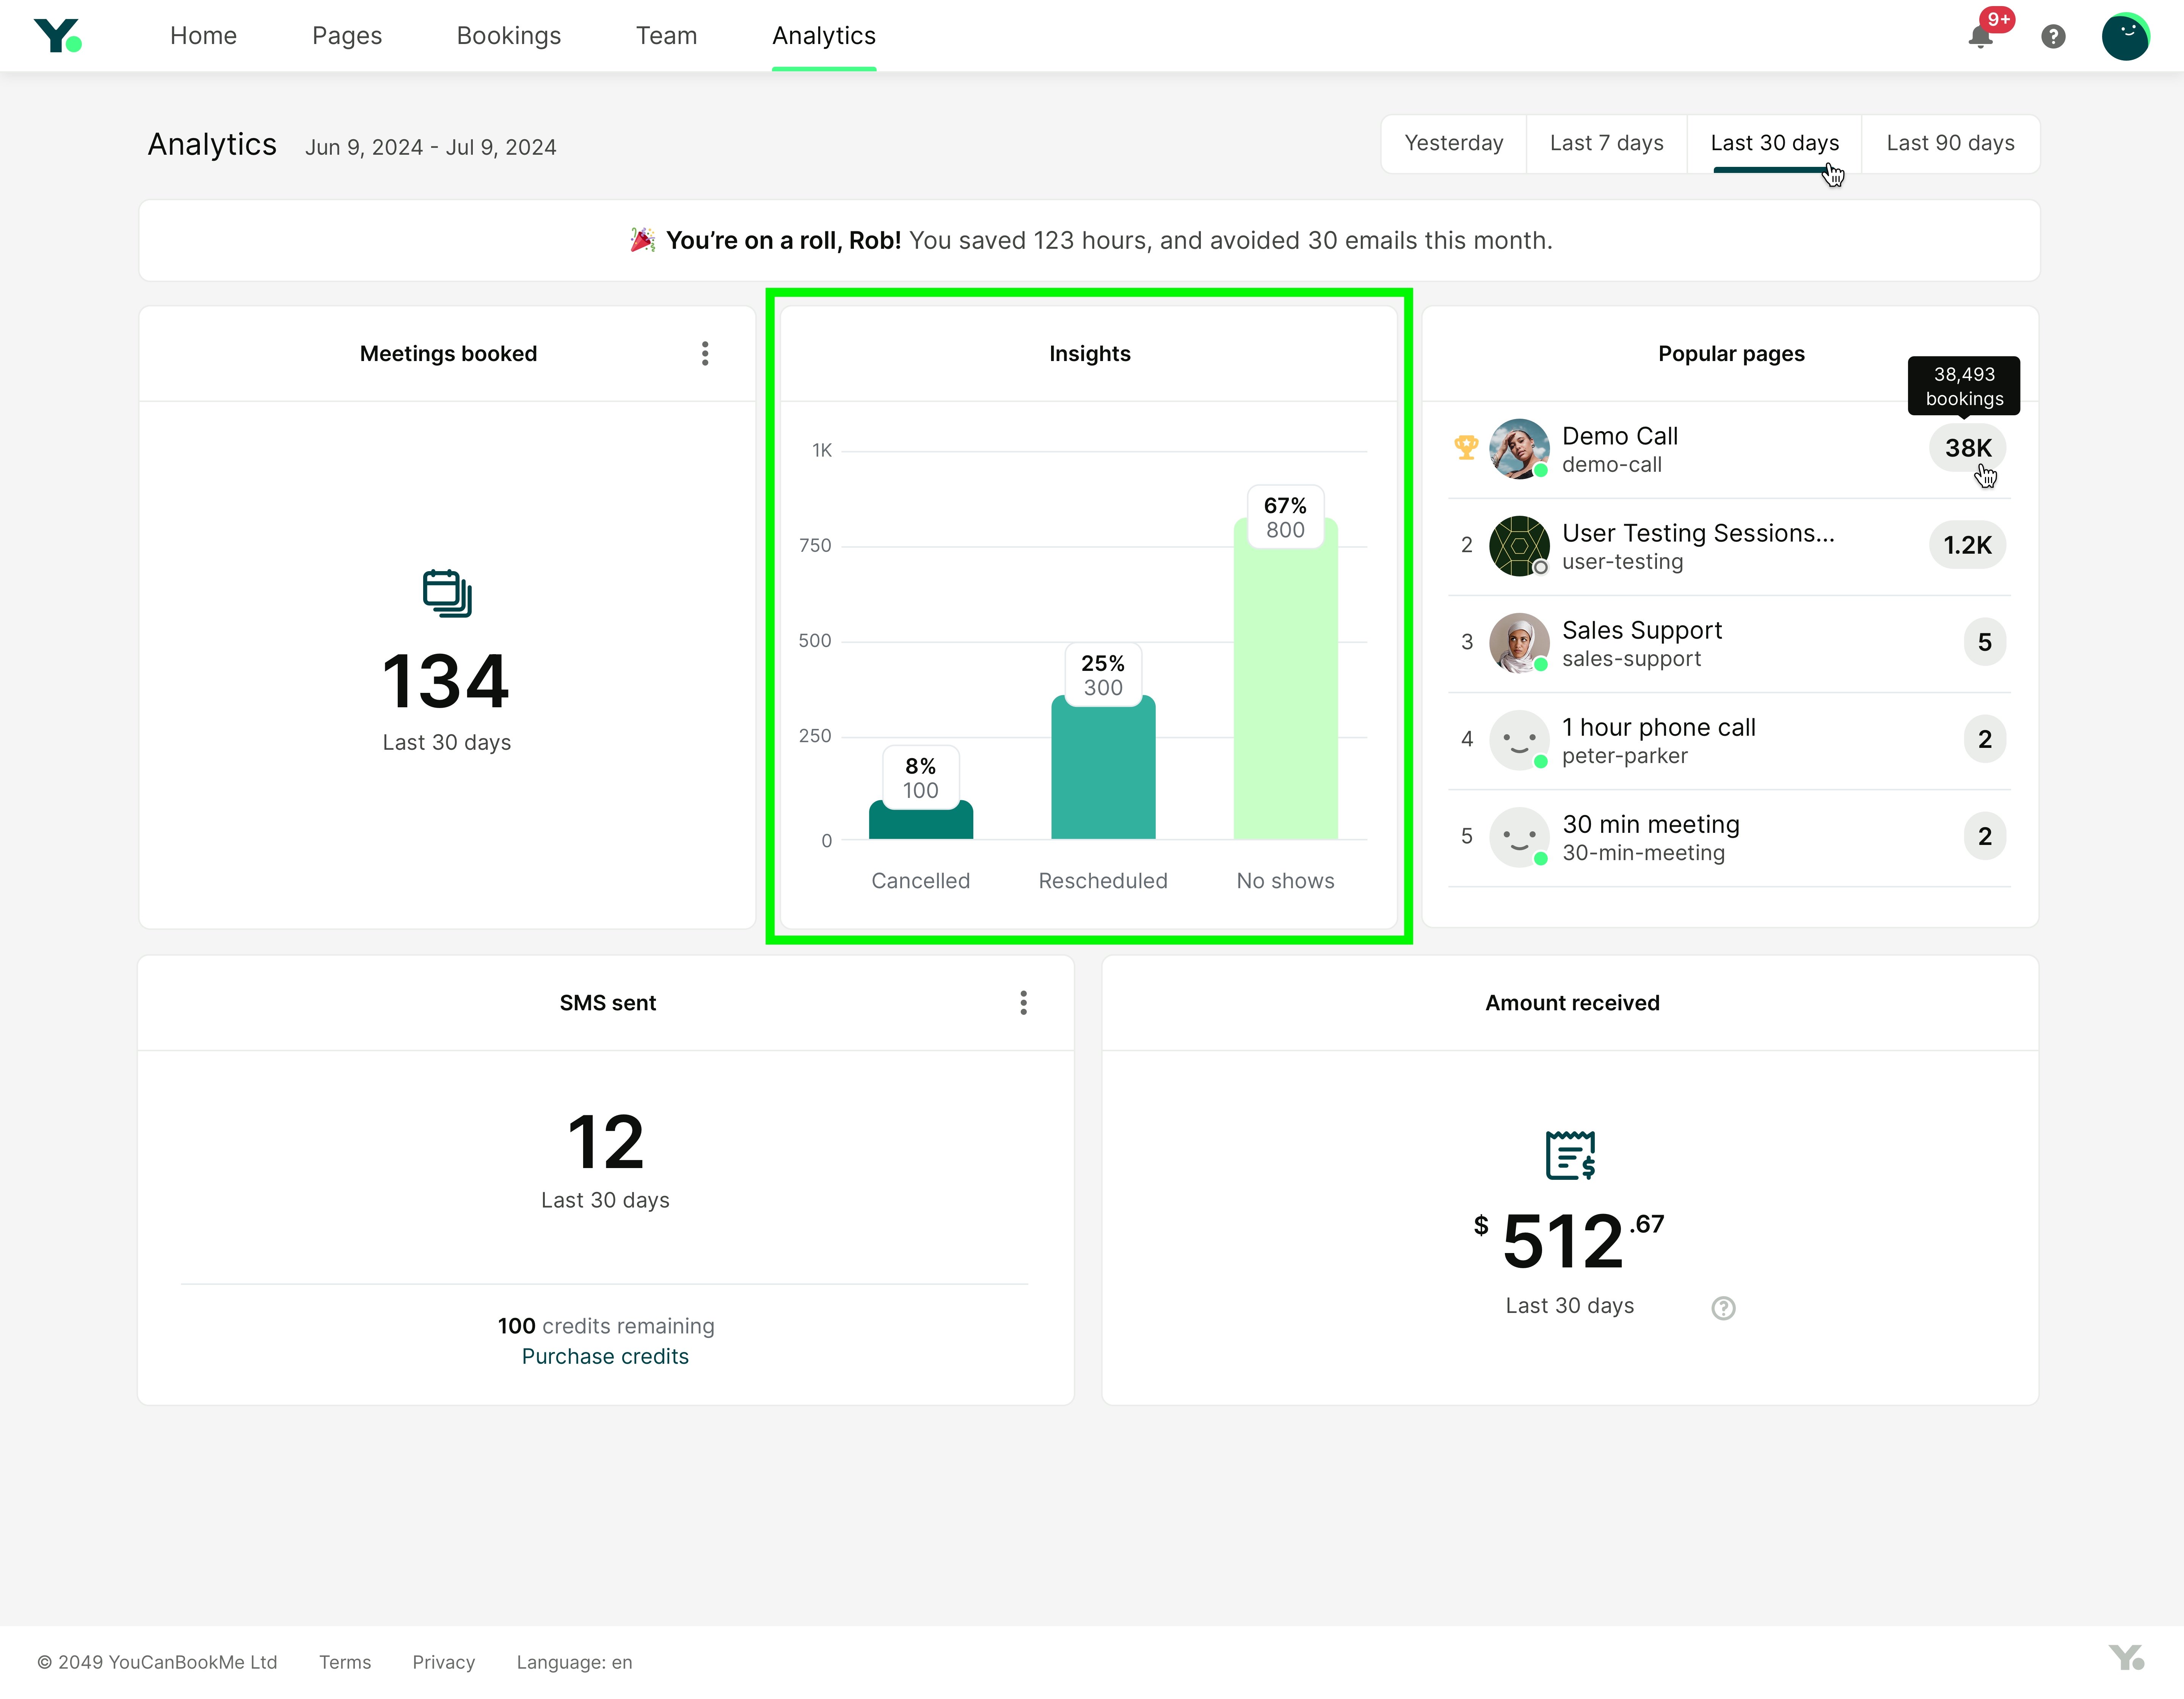Click the 1 hour phone call smiley avatar
Viewport: 2184px width, 1699px height.
(1519, 739)
